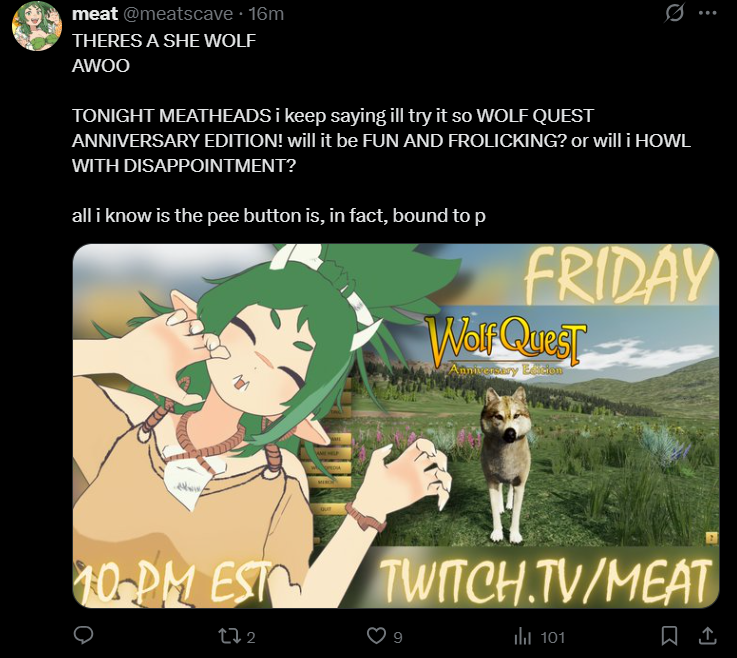
Task: Click the TWITCH.TV/MEAT text in the image
Action: tap(545, 582)
